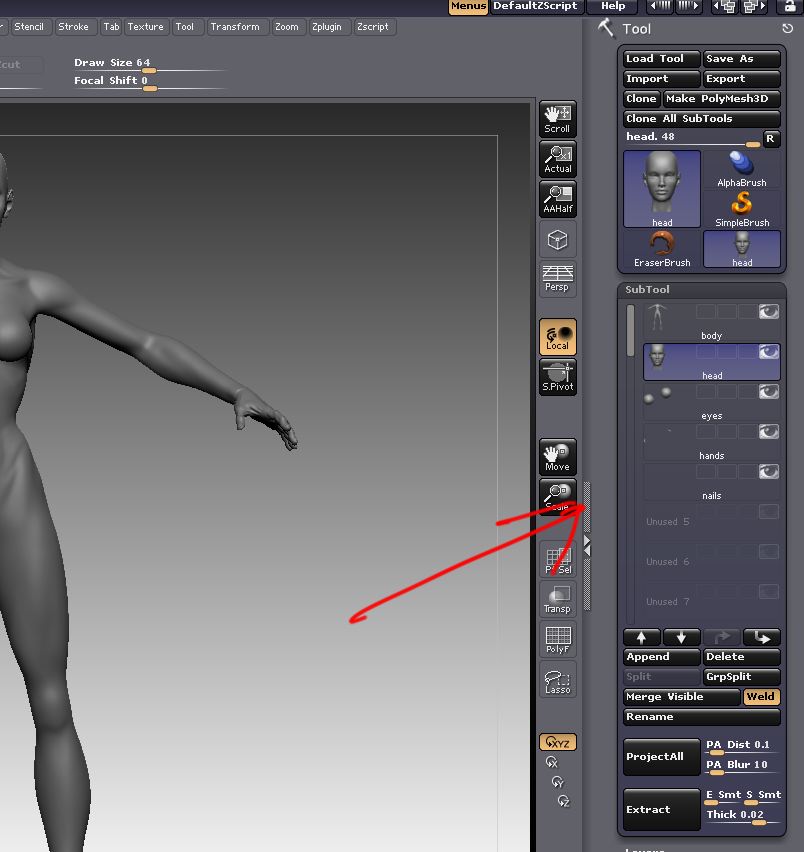Click the Scroll canvas icon
Screen dimensions: 804x852
click(557, 119)
